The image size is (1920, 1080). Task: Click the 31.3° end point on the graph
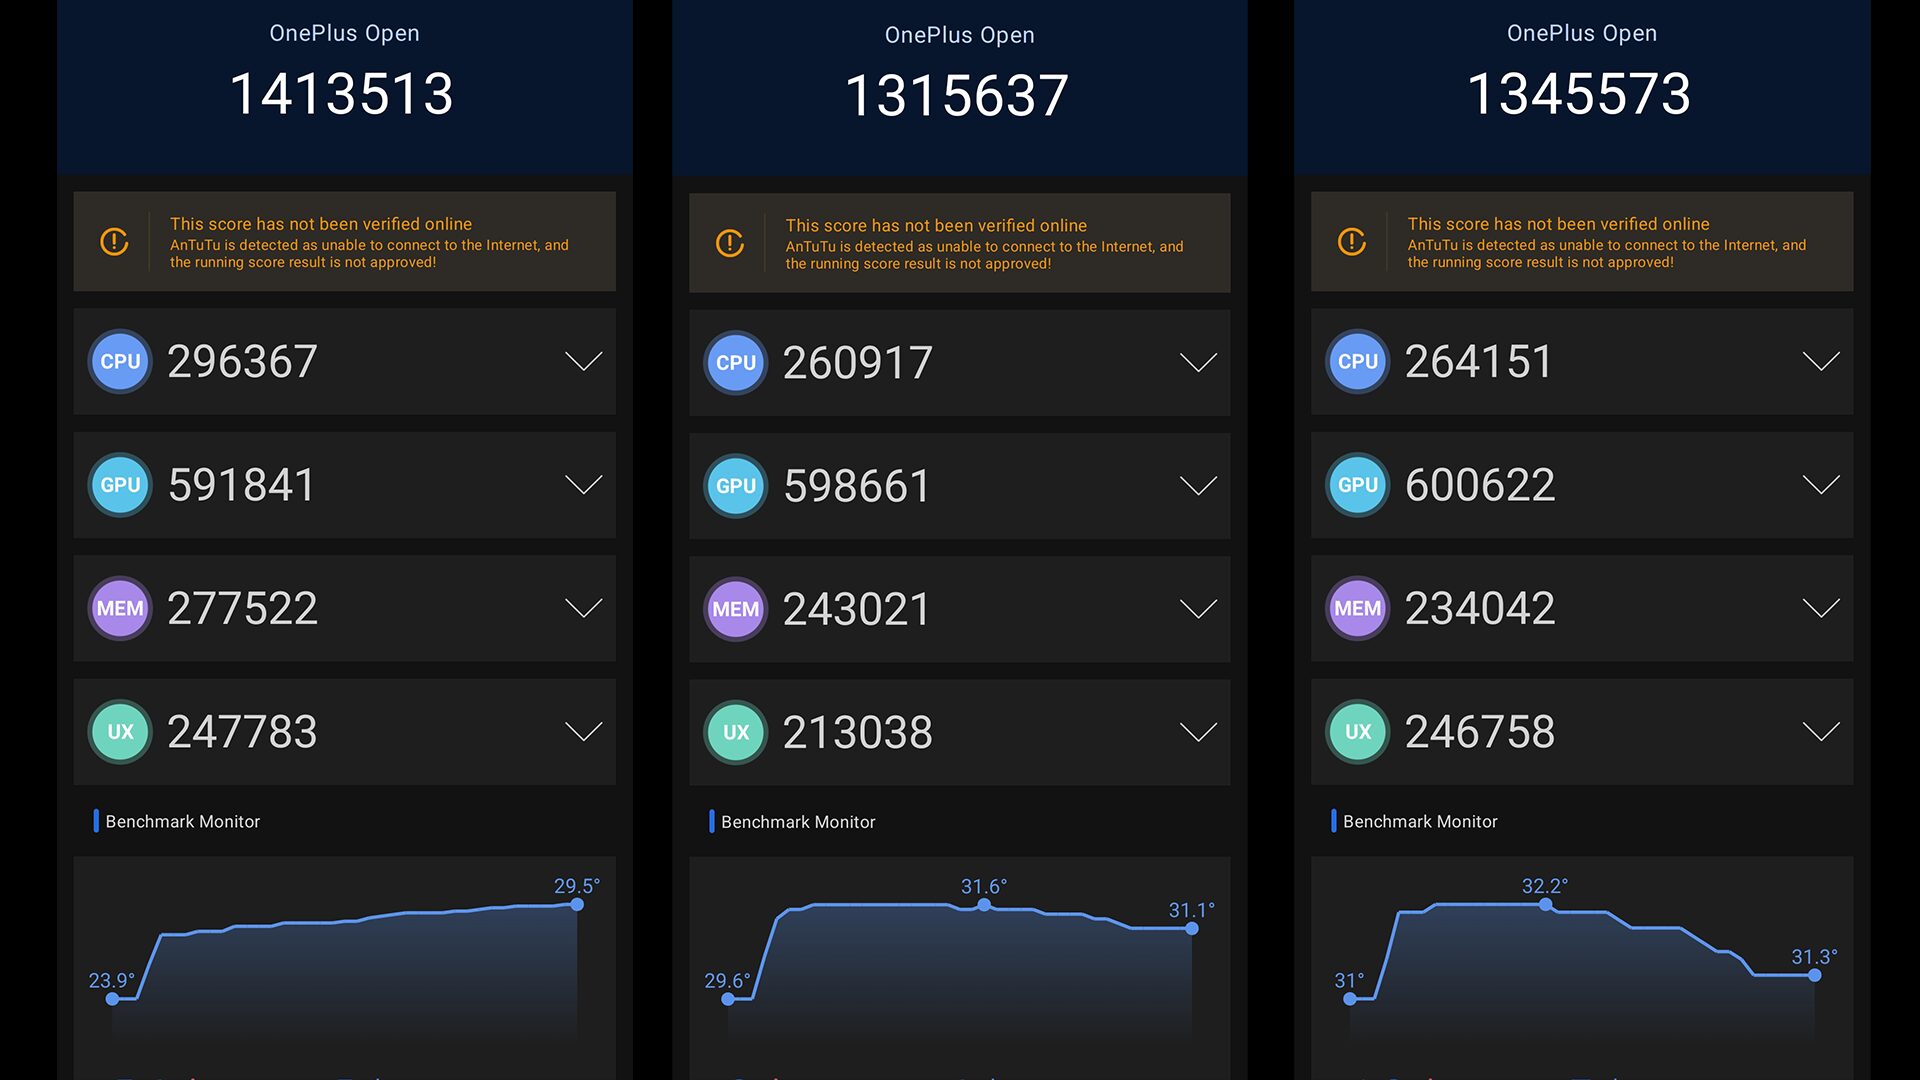click(x=1815, y=975)
